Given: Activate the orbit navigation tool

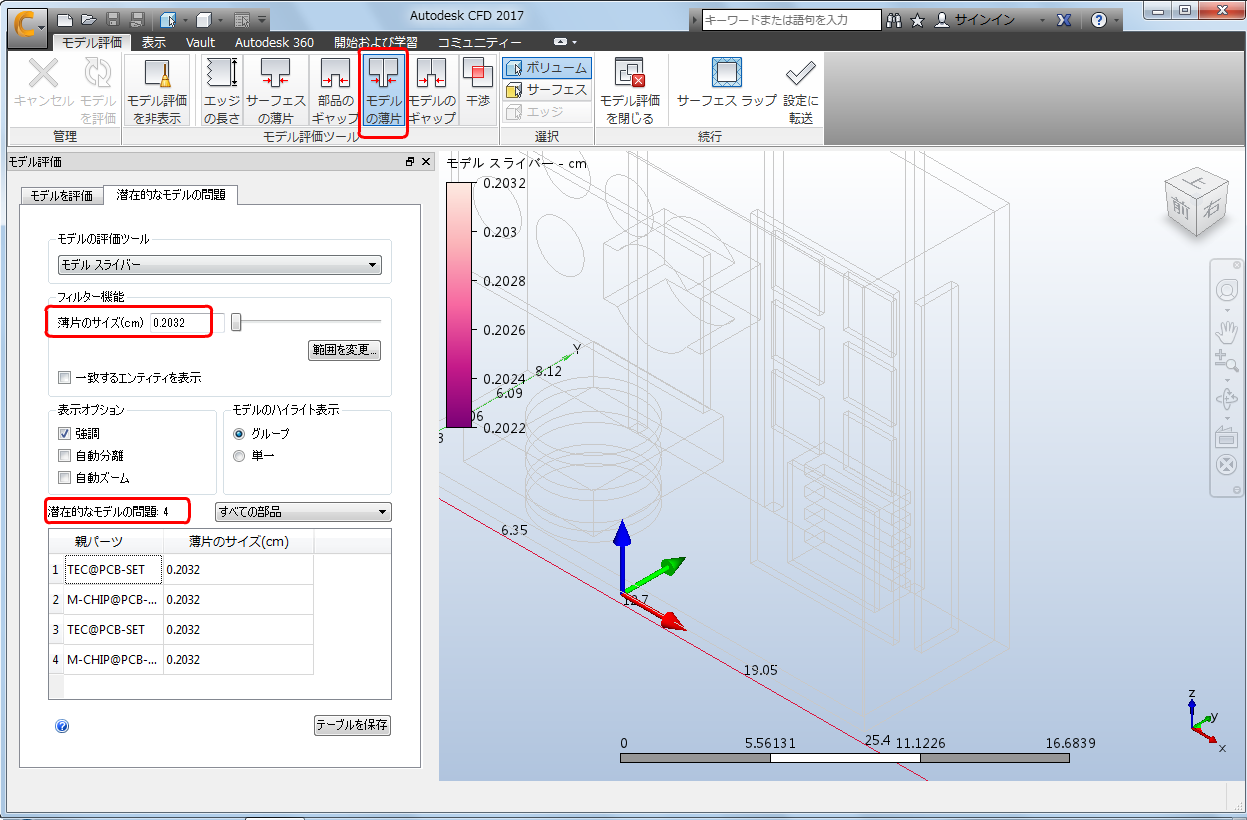Looking at the screenshot, I should pos(1226,400).
